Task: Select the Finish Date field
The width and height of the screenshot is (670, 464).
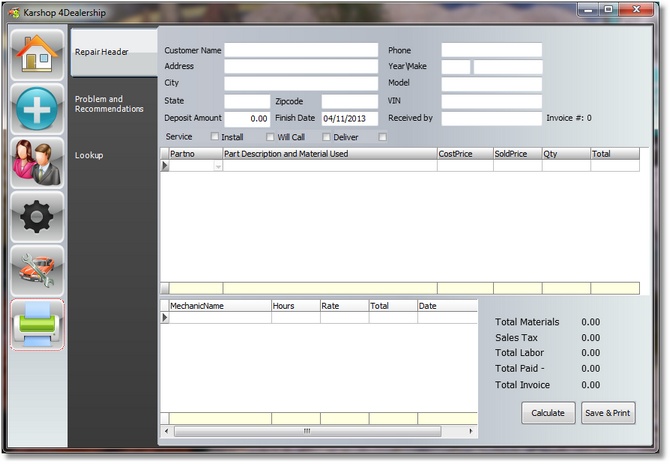Action: click(x=349, y=118)
